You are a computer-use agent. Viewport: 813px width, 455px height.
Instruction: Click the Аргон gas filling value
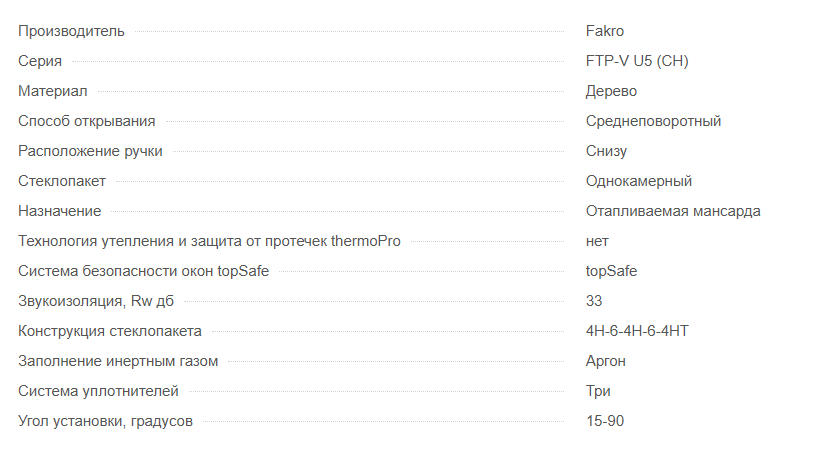(x=606, y=361)
